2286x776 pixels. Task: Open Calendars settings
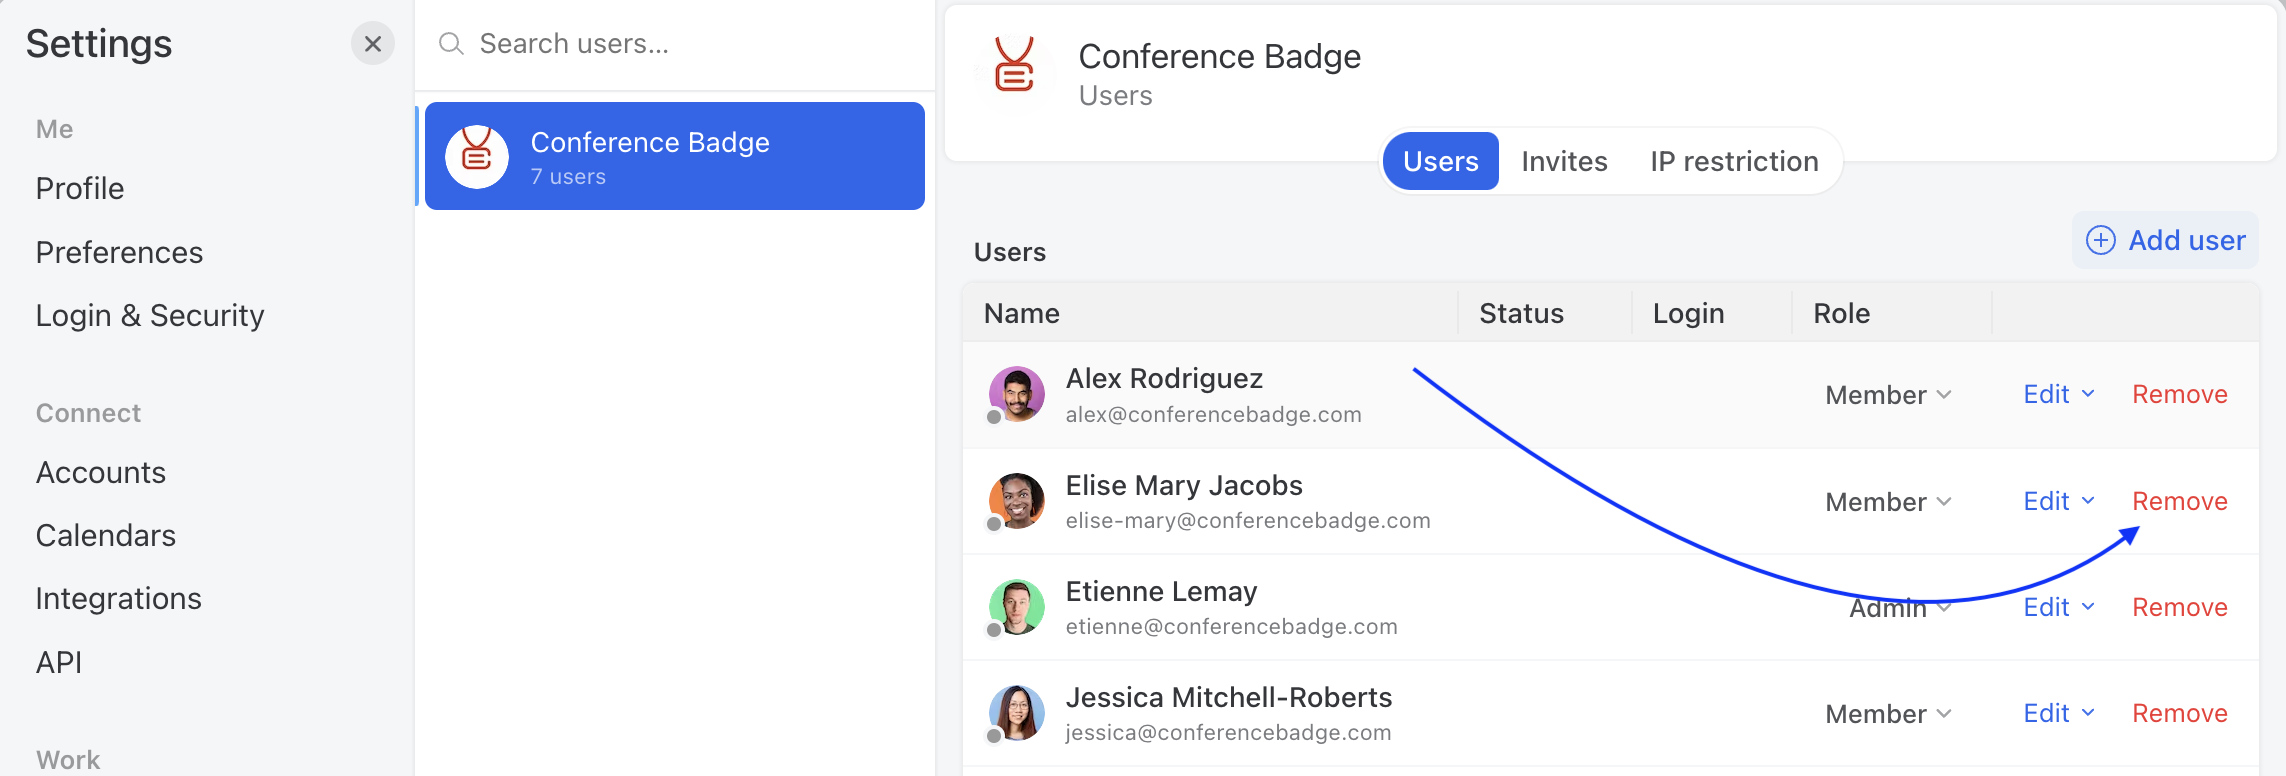(x=106, y=535)
